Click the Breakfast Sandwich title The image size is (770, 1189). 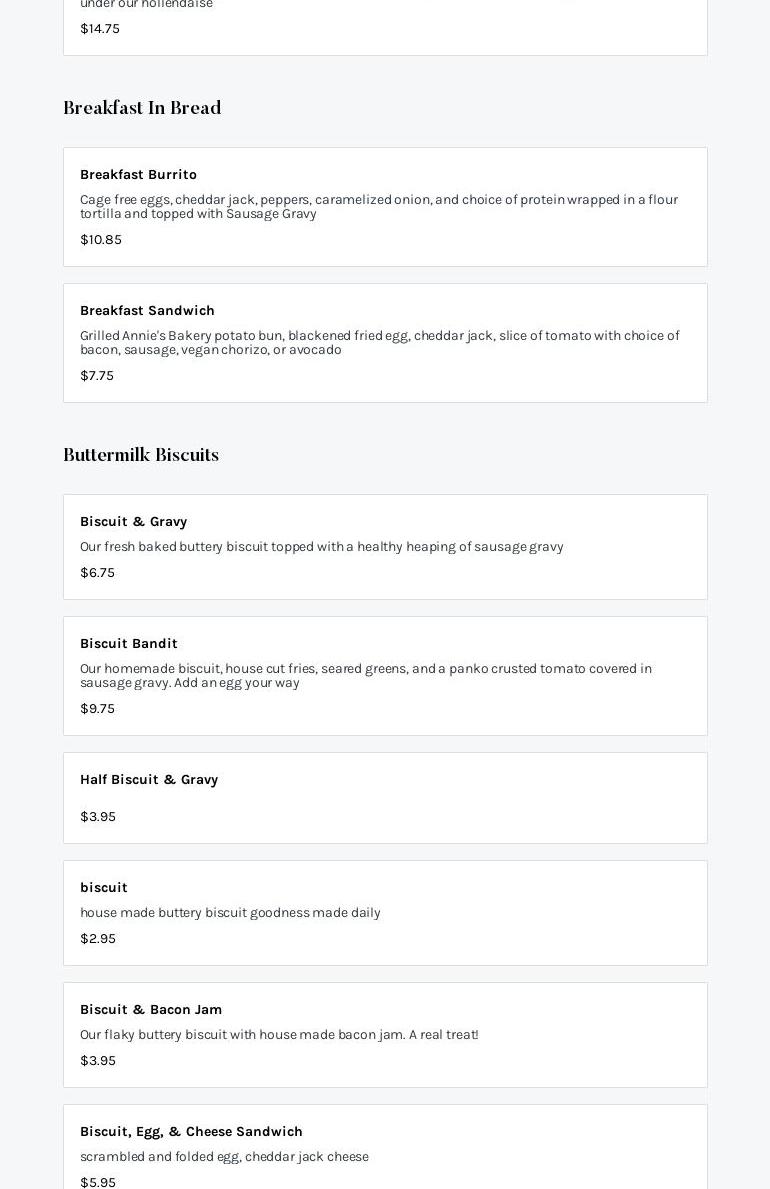click(147, 310)
